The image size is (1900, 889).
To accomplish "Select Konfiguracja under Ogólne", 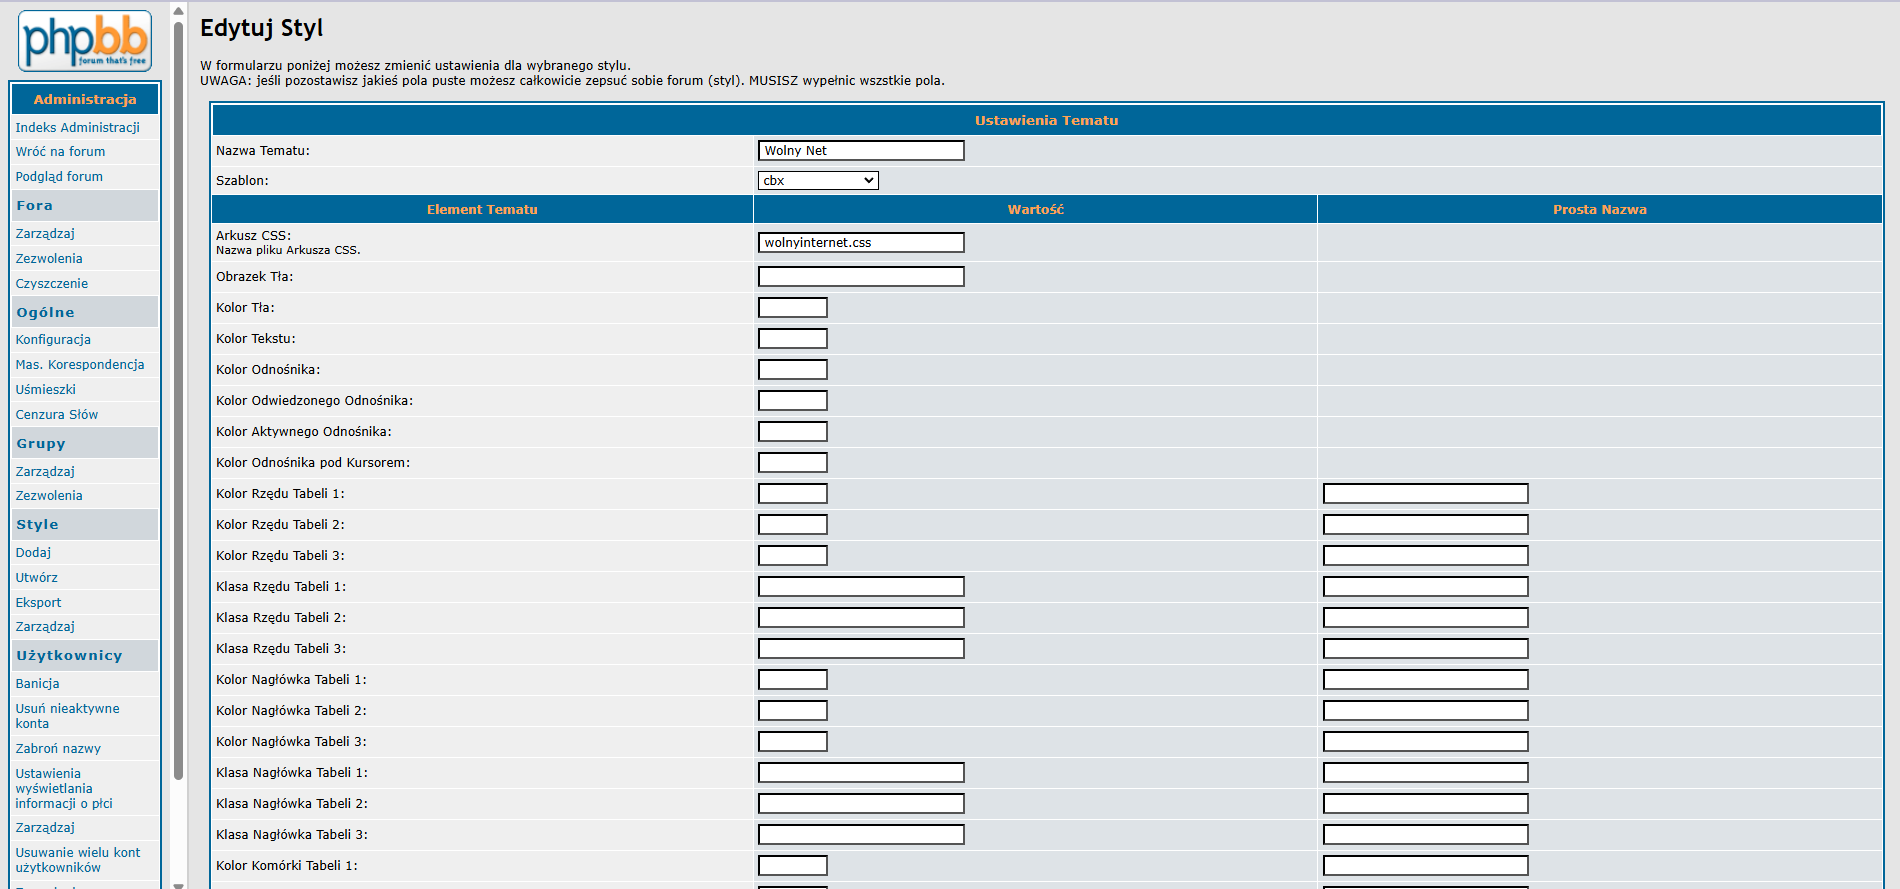I will click(x=53, y=340).
